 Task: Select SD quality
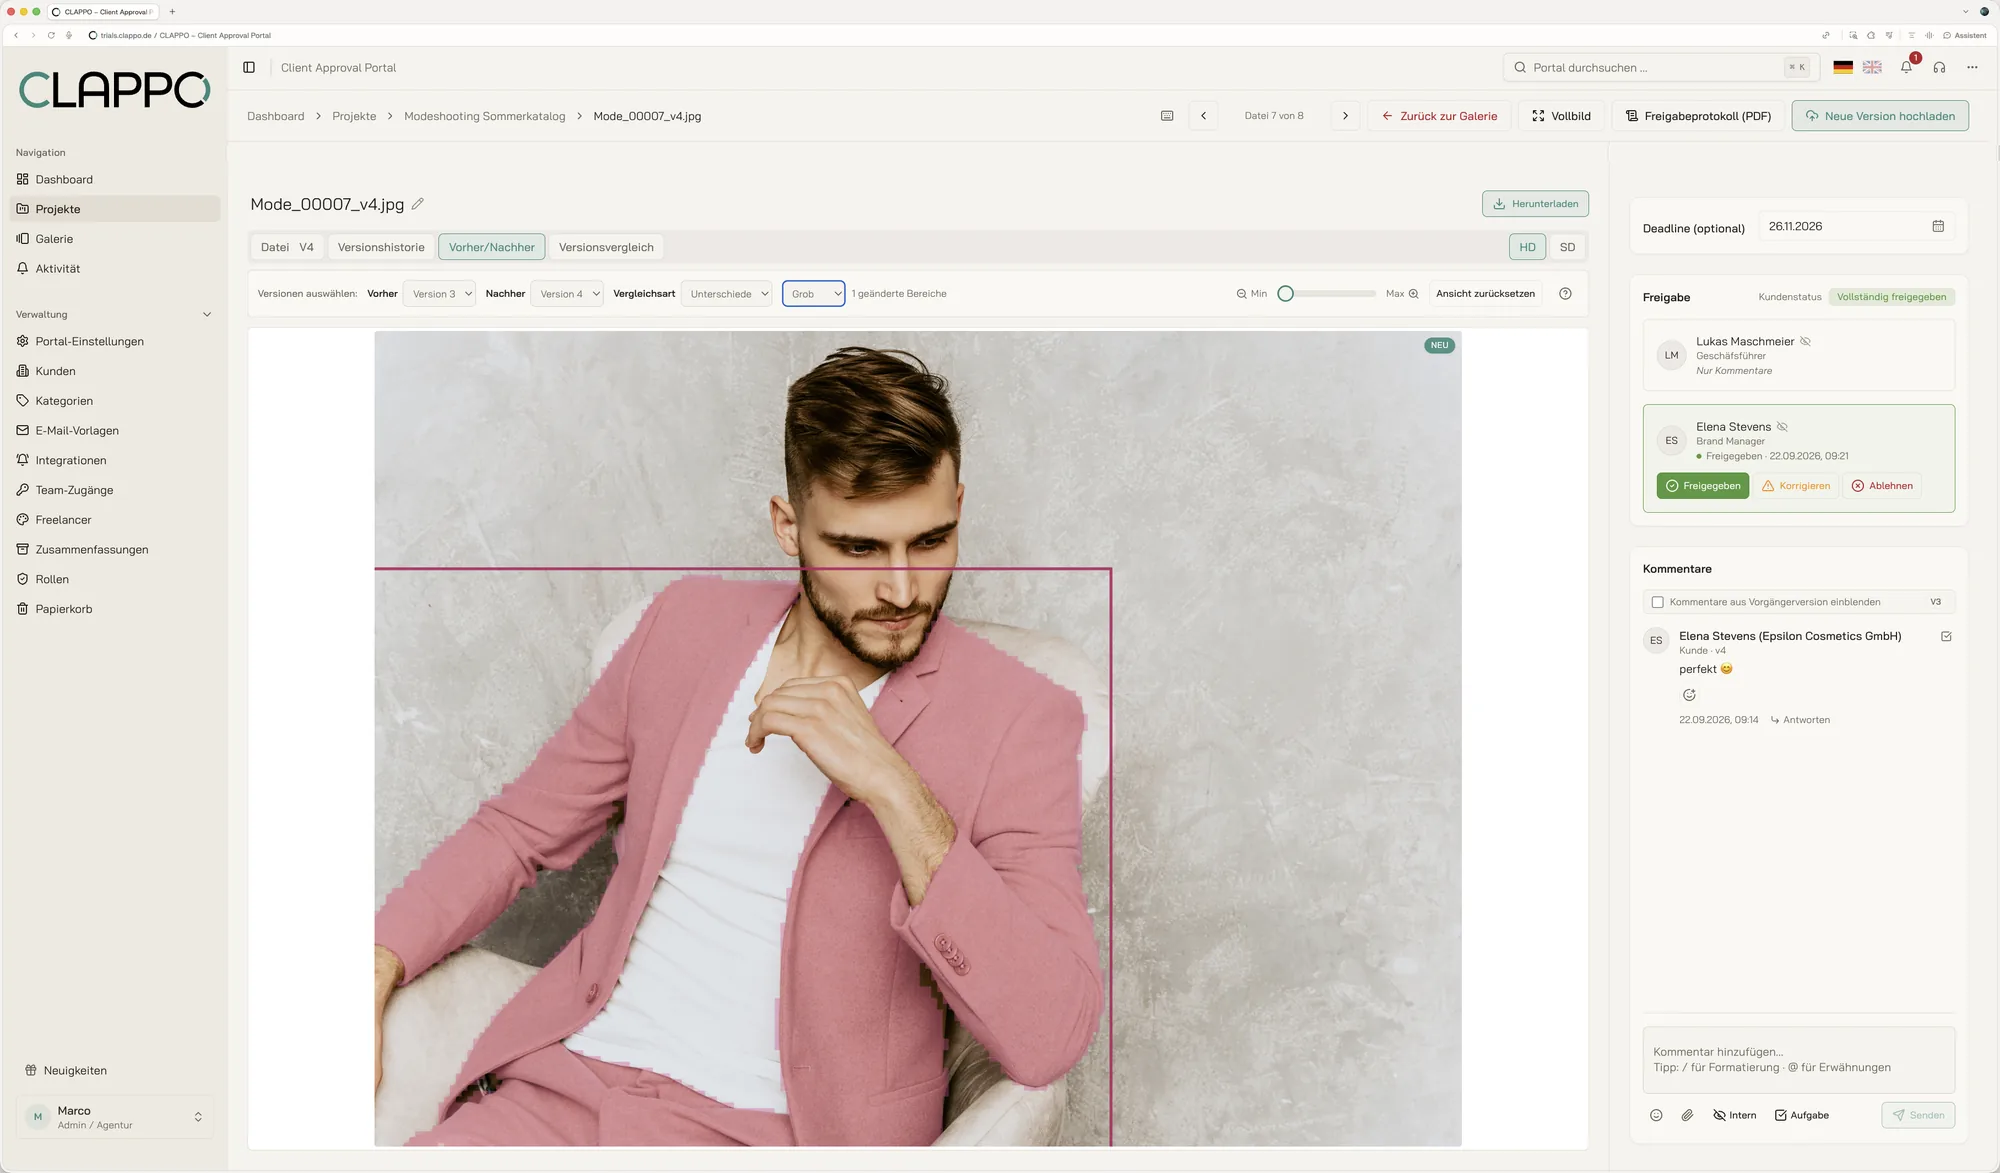pyautogui.click(x=1567, y=247)
